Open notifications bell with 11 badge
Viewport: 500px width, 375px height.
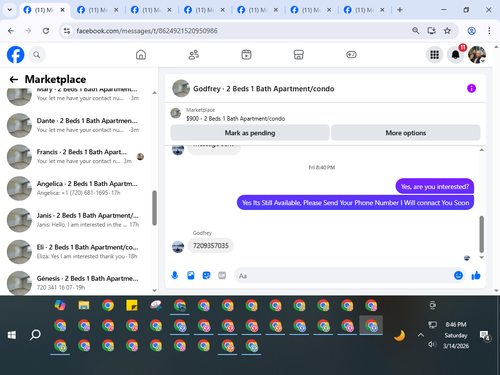click(456, 55)
